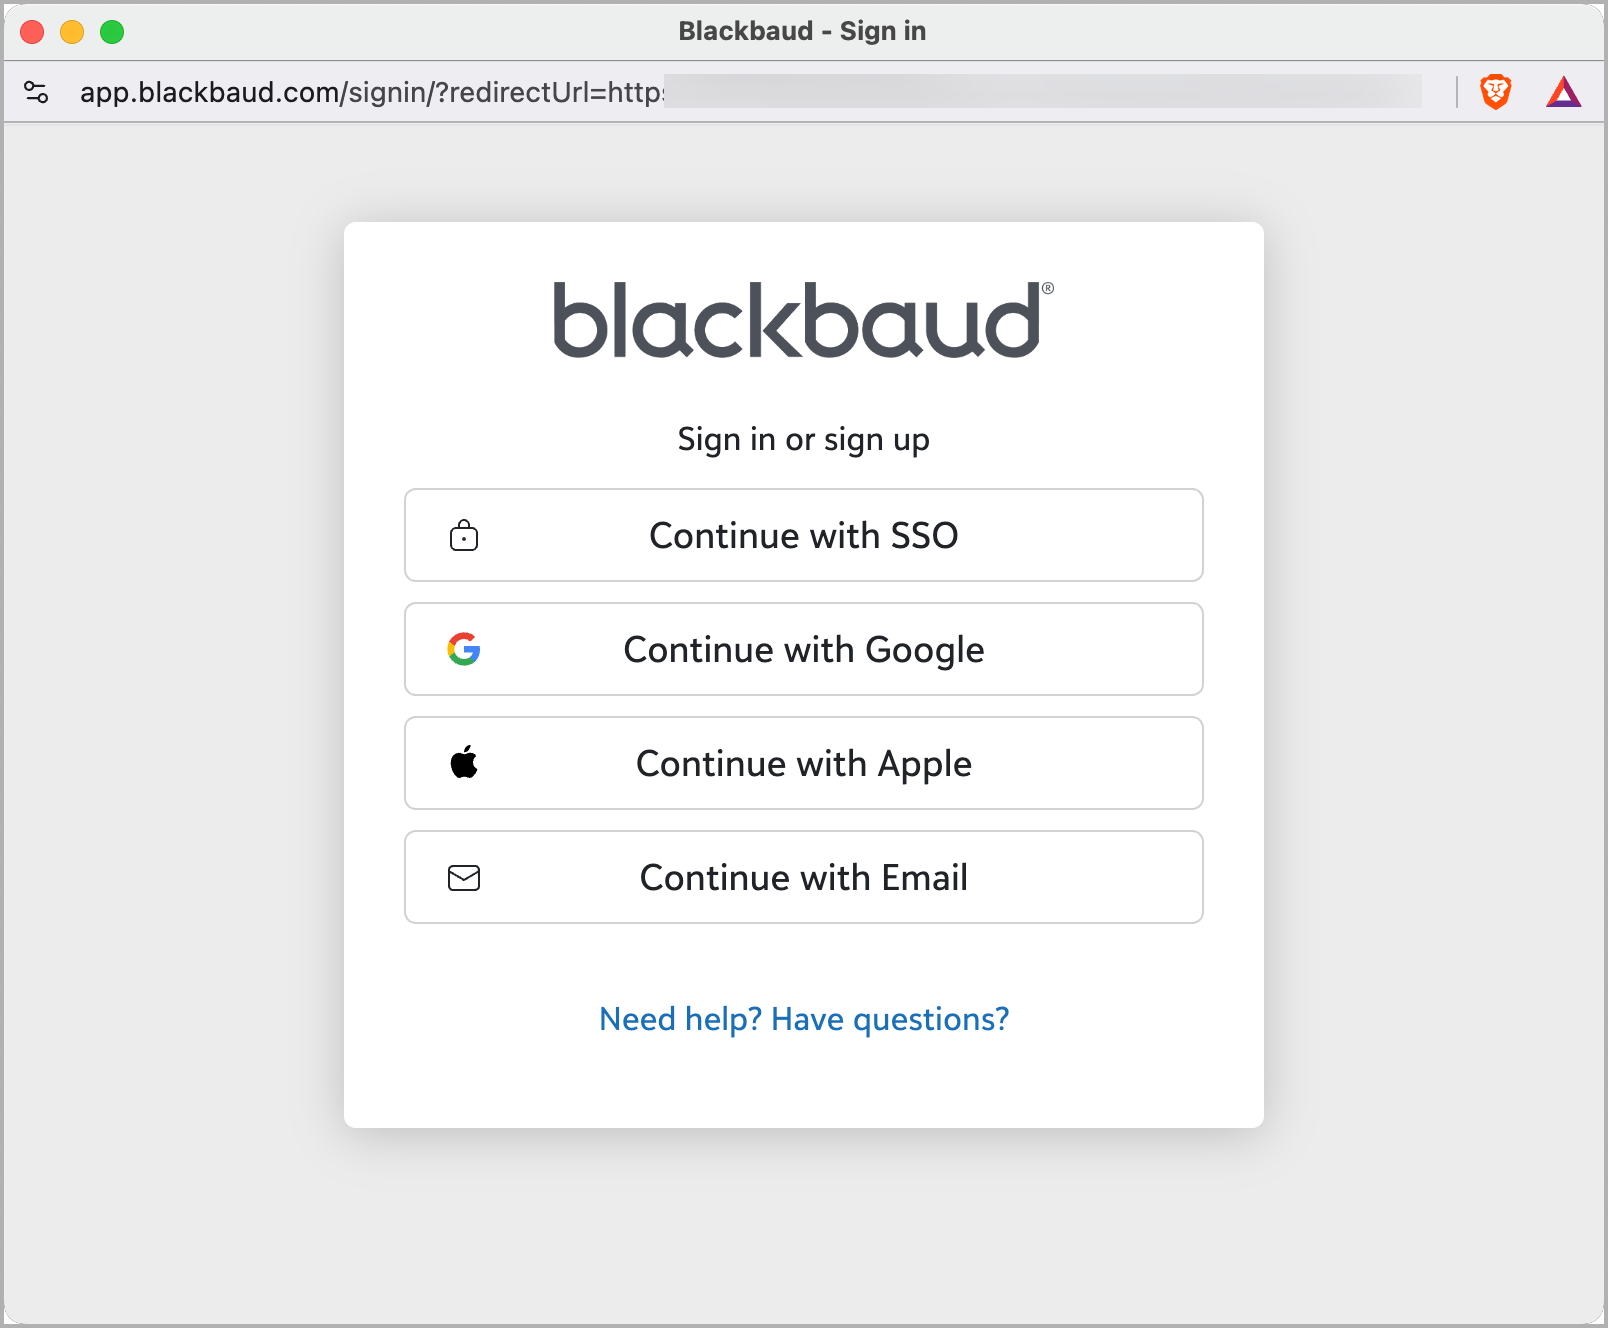Image resolution: width=1608 pixels, height=1328 pixels.
Task: Click the Blackbaud - Sign in window title
Action: (x=802, y=32)
